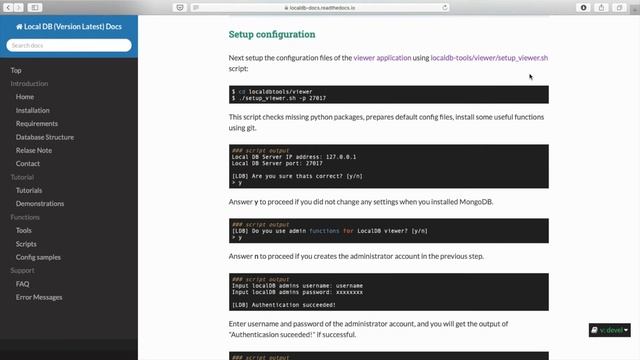The width and height of the screenshot is (640, 360).
Task: Open Relase Note in the sidebar
Action: [x=34, y=150]
